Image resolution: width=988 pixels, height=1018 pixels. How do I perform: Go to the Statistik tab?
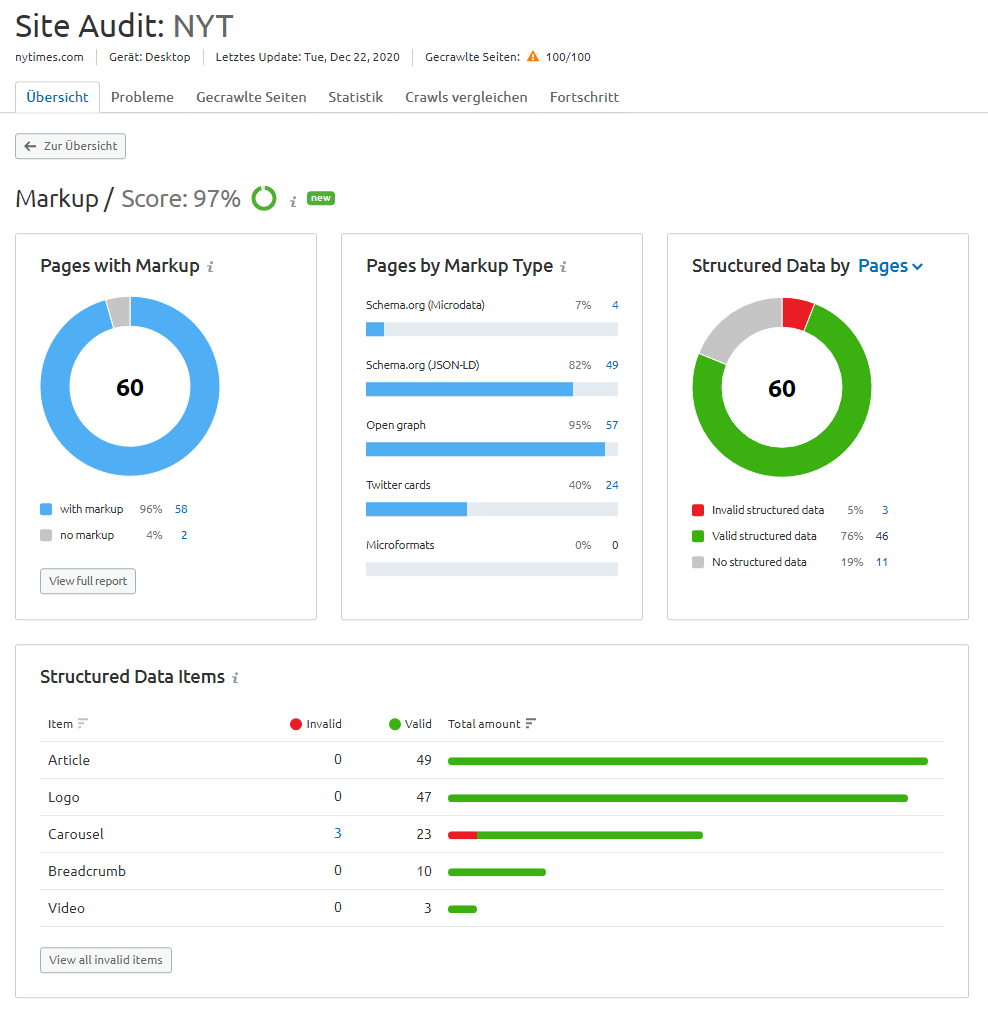356,97
